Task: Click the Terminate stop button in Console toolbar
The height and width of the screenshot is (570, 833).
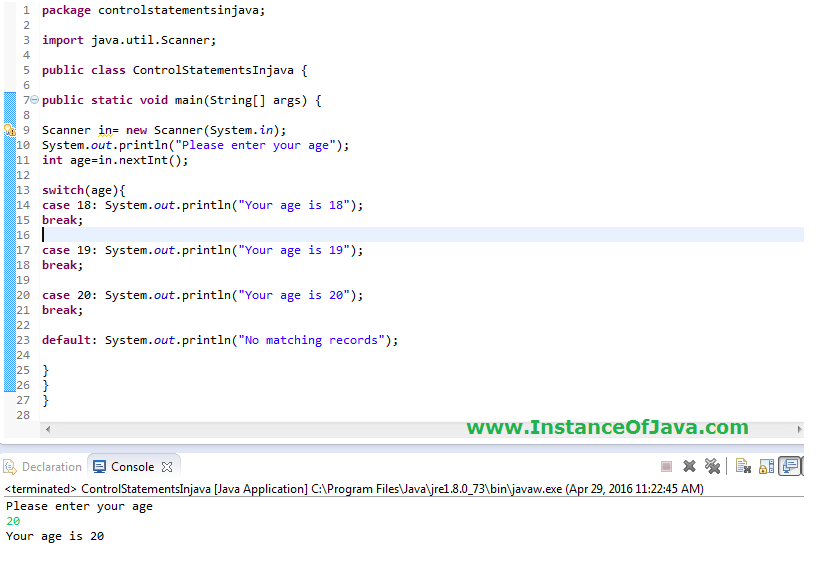Action: pyautogui.click(x=666, y=466)
